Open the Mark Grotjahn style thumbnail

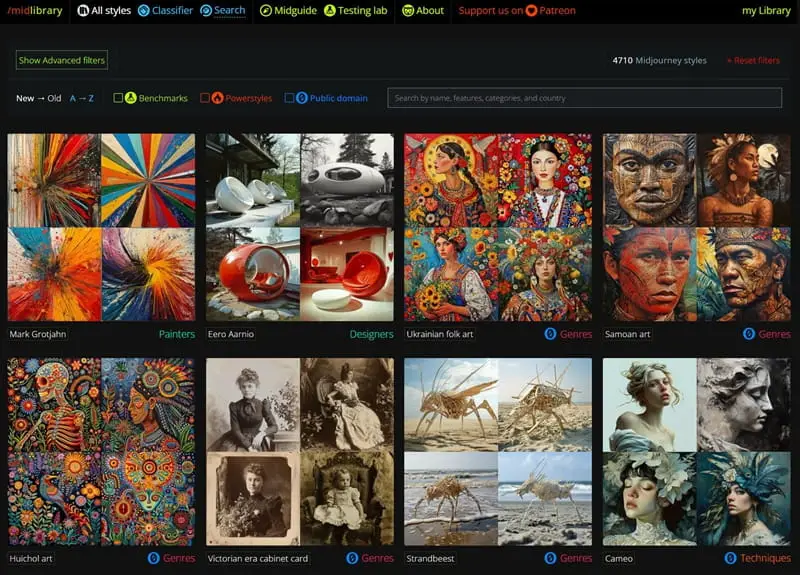click(x=101, y=227)
